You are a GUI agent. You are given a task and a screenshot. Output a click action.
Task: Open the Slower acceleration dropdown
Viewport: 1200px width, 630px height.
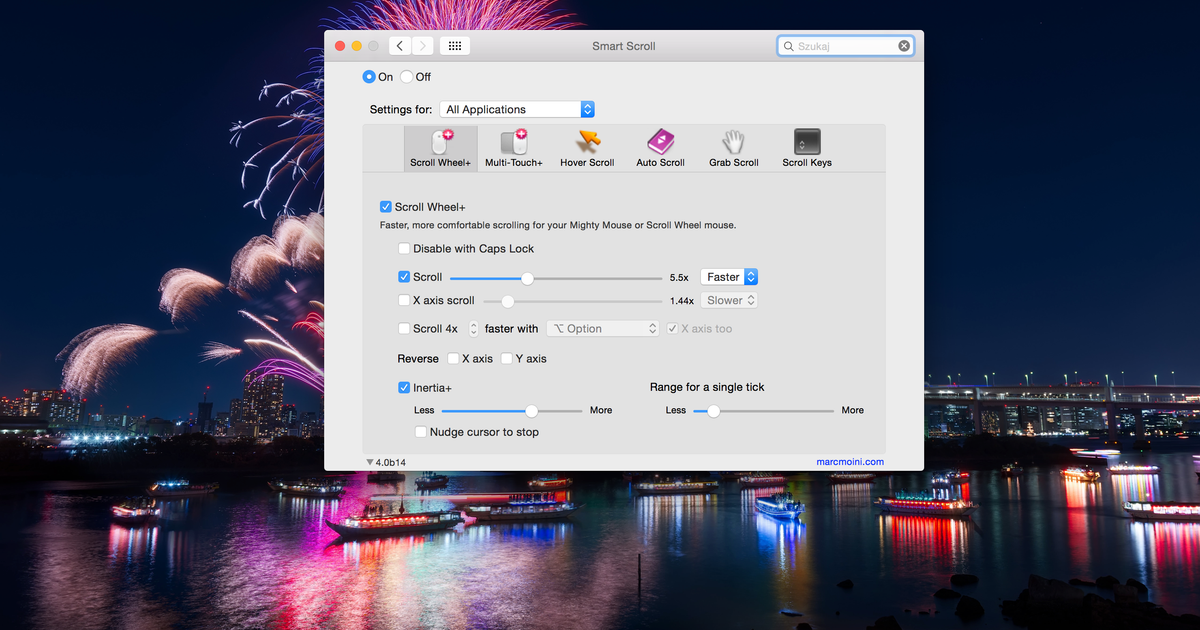point(729,300)
